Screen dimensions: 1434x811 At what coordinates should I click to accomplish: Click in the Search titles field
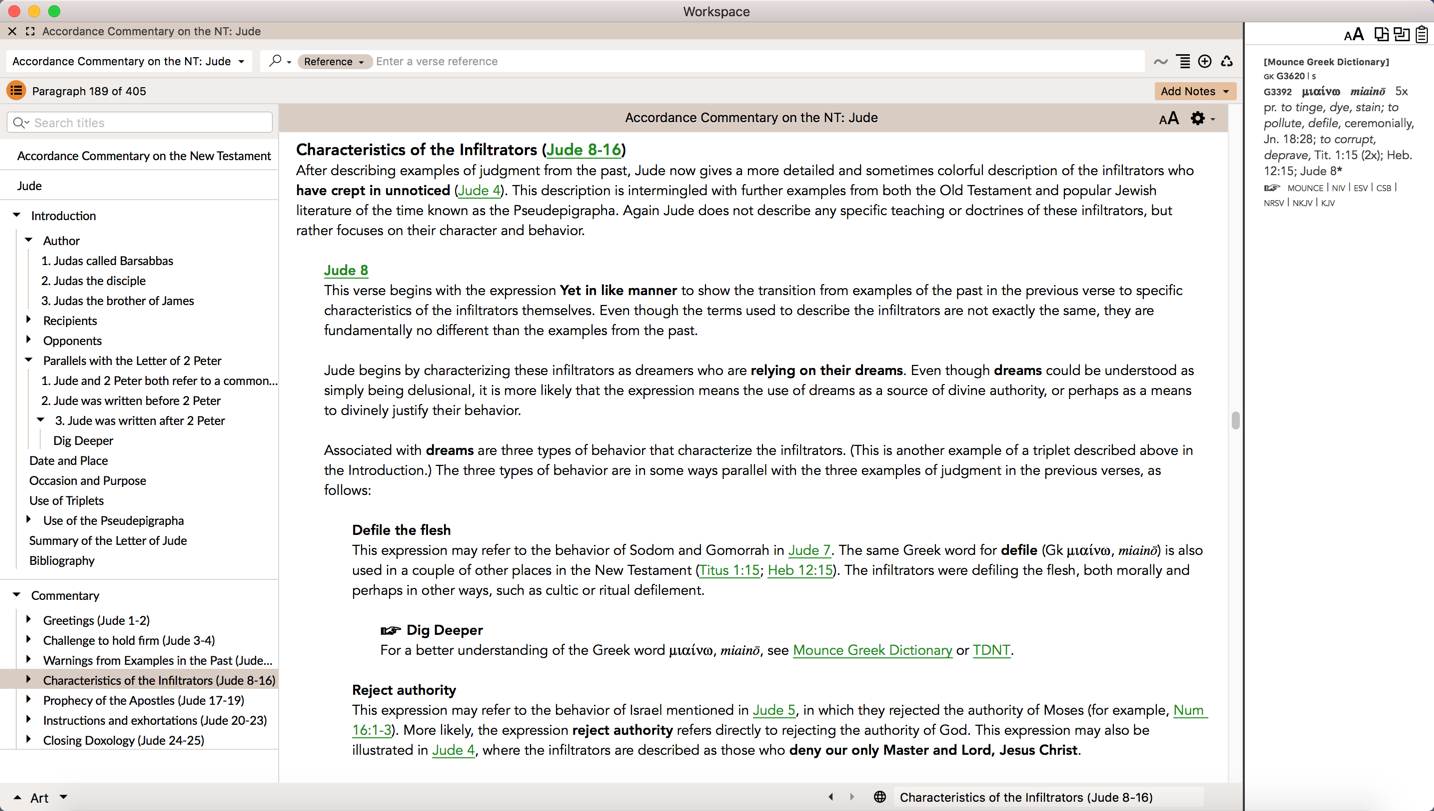(140, 123)
